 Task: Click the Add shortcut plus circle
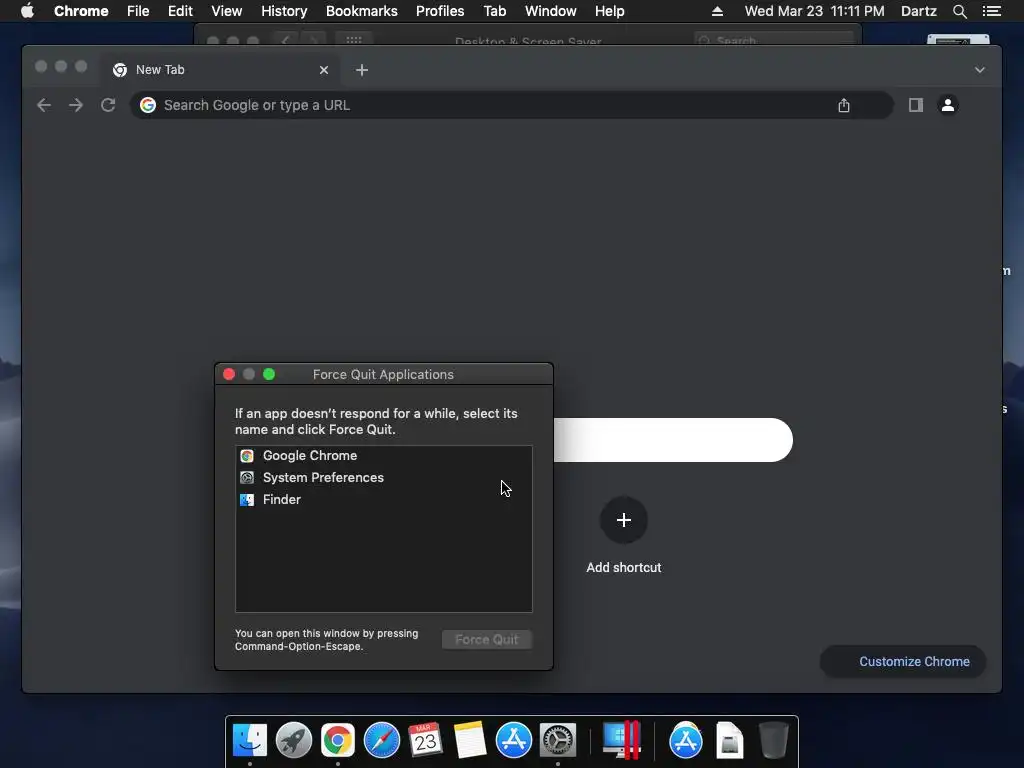624,520
